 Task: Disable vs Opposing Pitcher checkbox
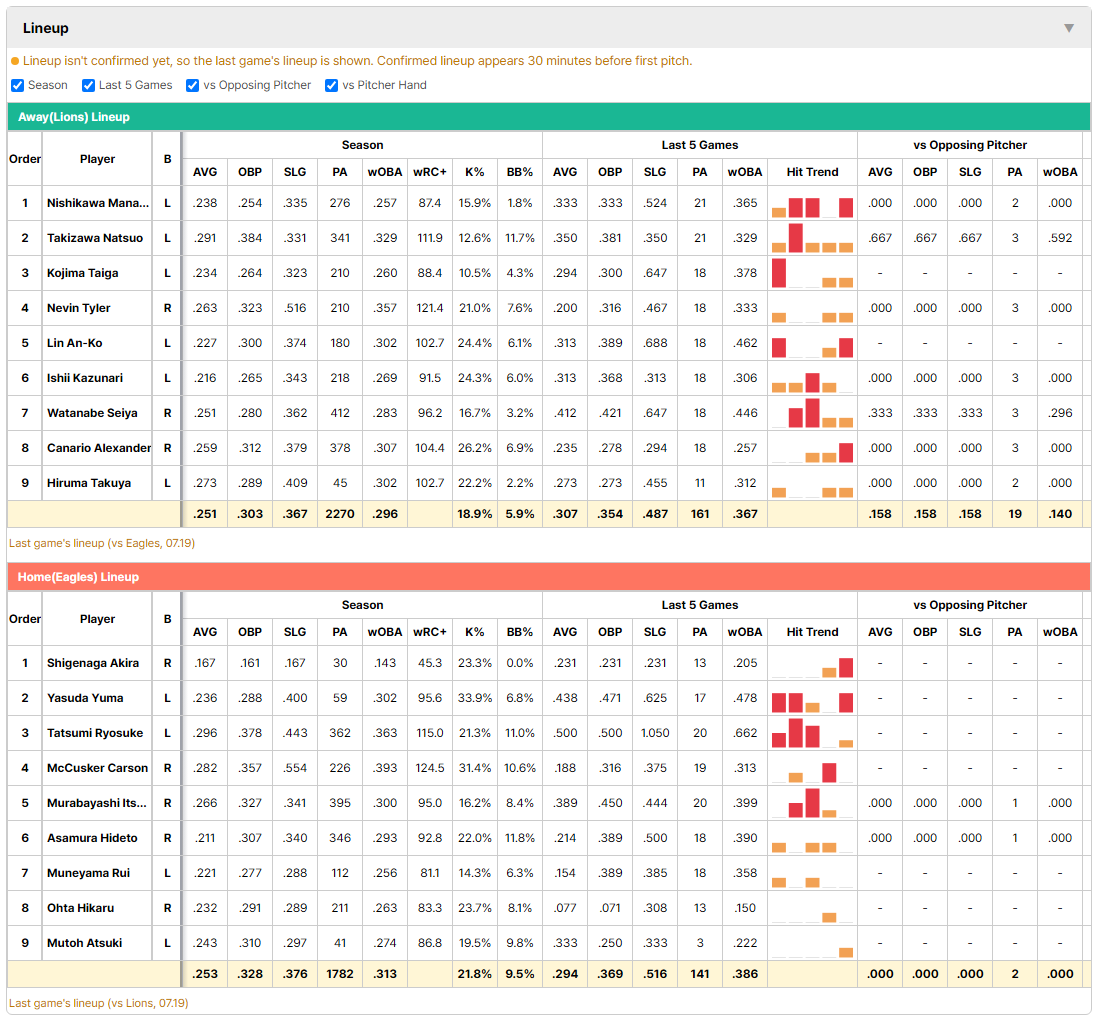[192, 85]
